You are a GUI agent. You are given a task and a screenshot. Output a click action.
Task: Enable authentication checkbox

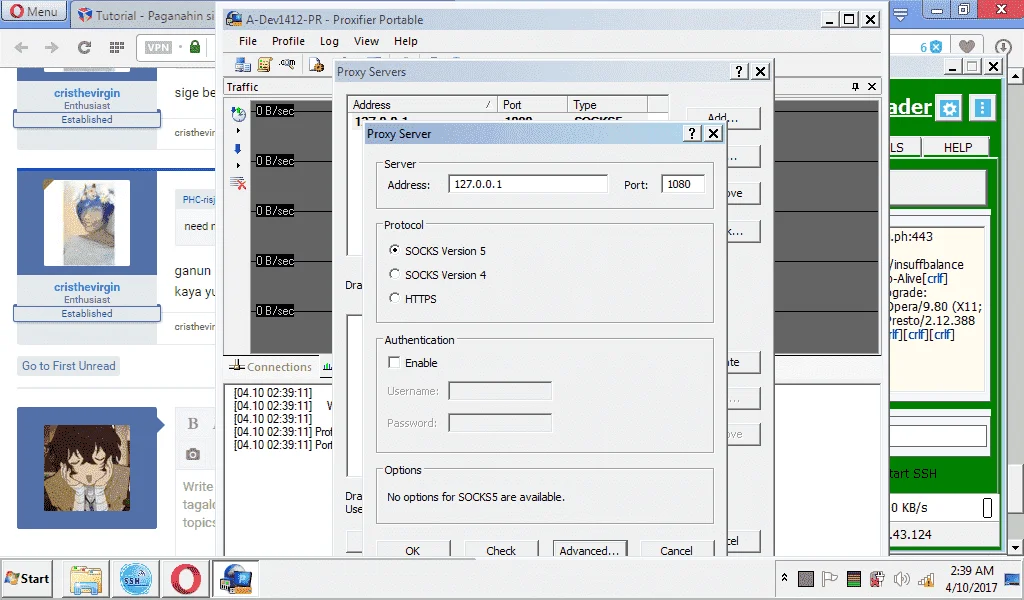click(394, 362)
